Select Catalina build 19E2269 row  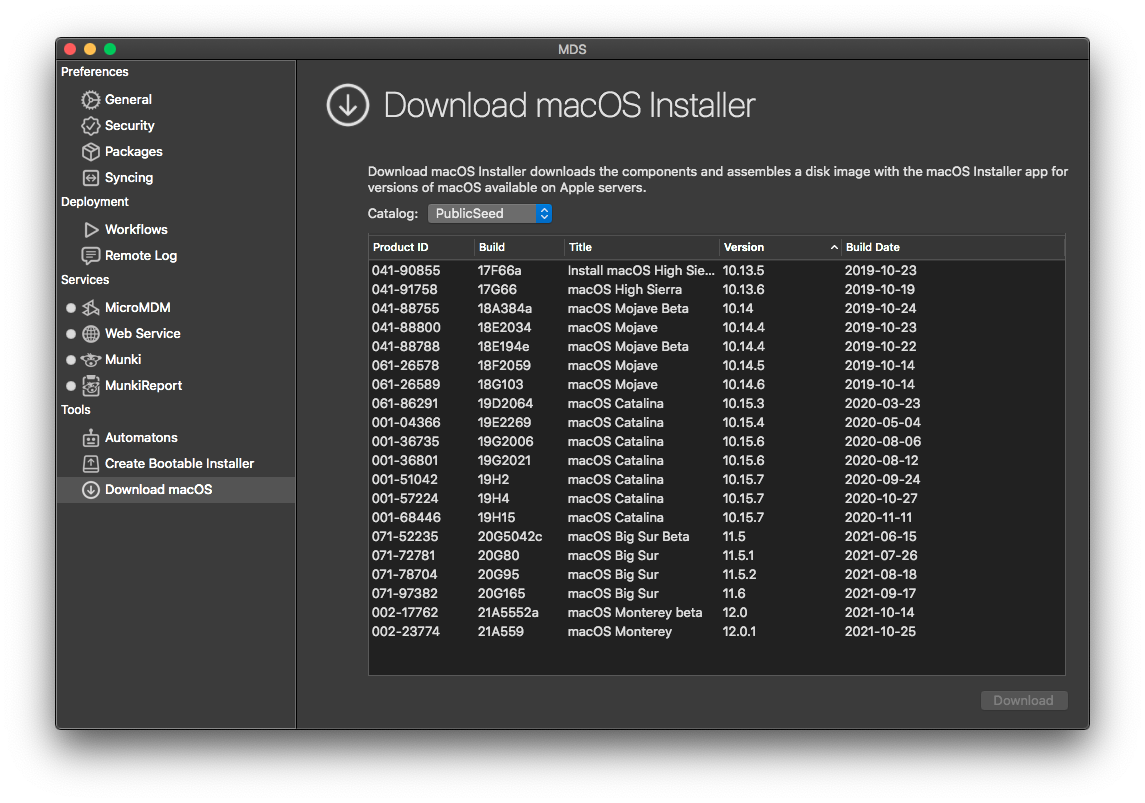(716, 422)
